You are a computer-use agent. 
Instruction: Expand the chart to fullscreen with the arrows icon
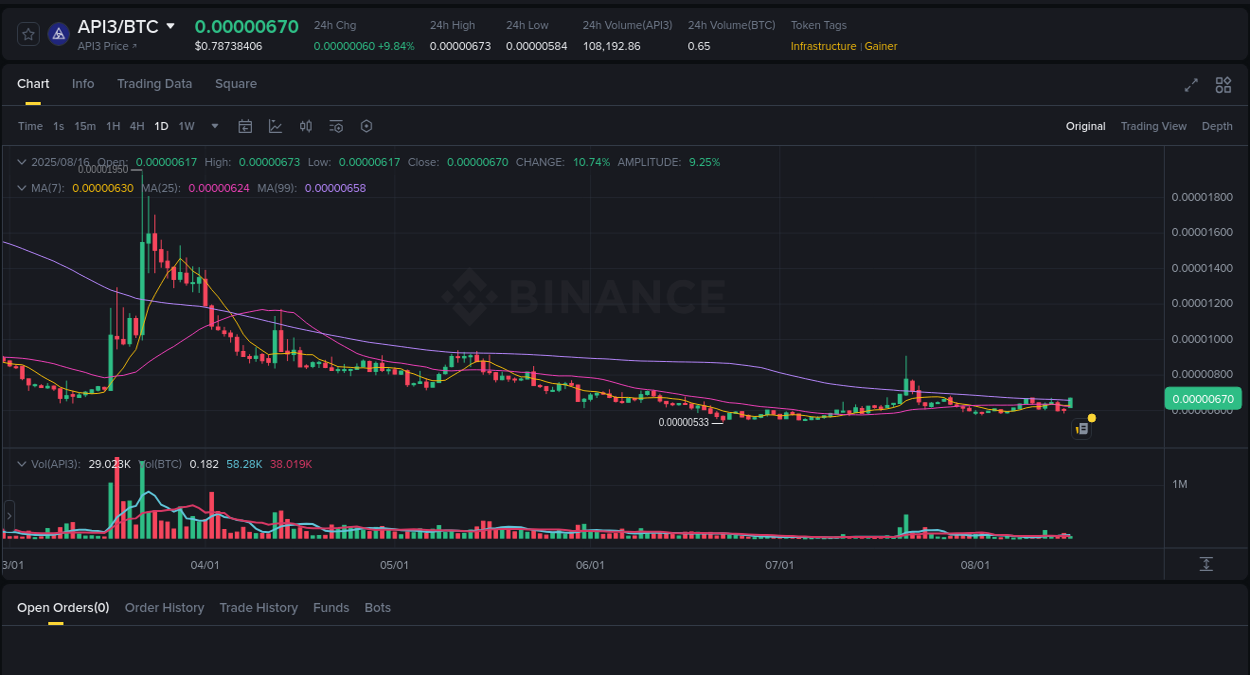pyautogui.click(x=1190, y=85)
